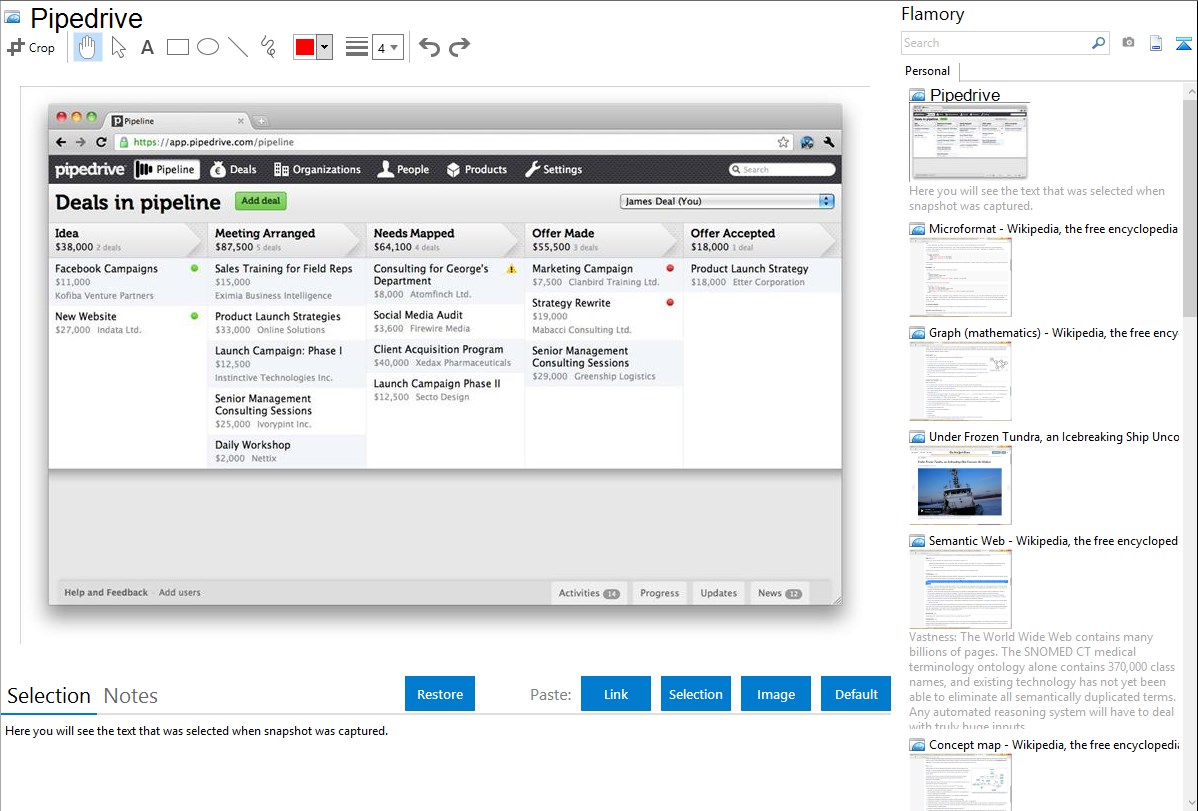Image resolution: width=1198 pixels, height=811 pixels.
Task: Open the James Deal (You) dropdown
Action: click(727, 201)
